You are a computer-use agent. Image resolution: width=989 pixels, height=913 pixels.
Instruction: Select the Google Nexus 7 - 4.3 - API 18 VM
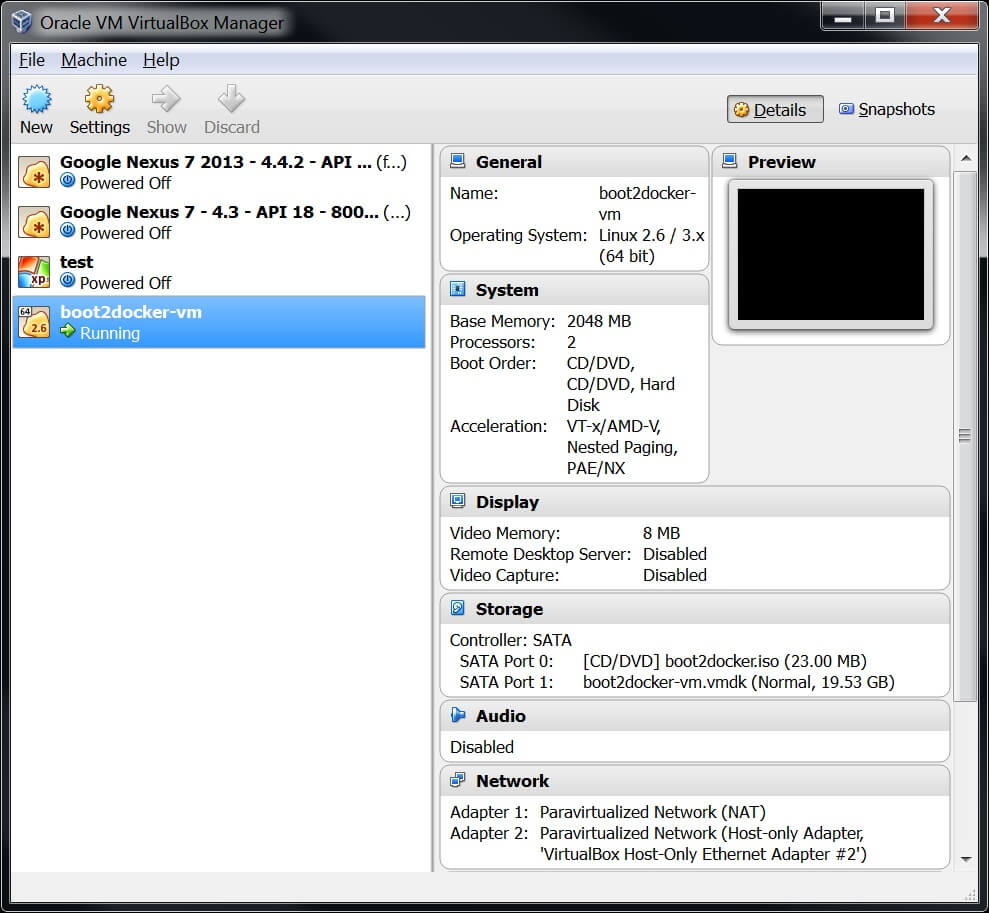click(x=219, y=222)
